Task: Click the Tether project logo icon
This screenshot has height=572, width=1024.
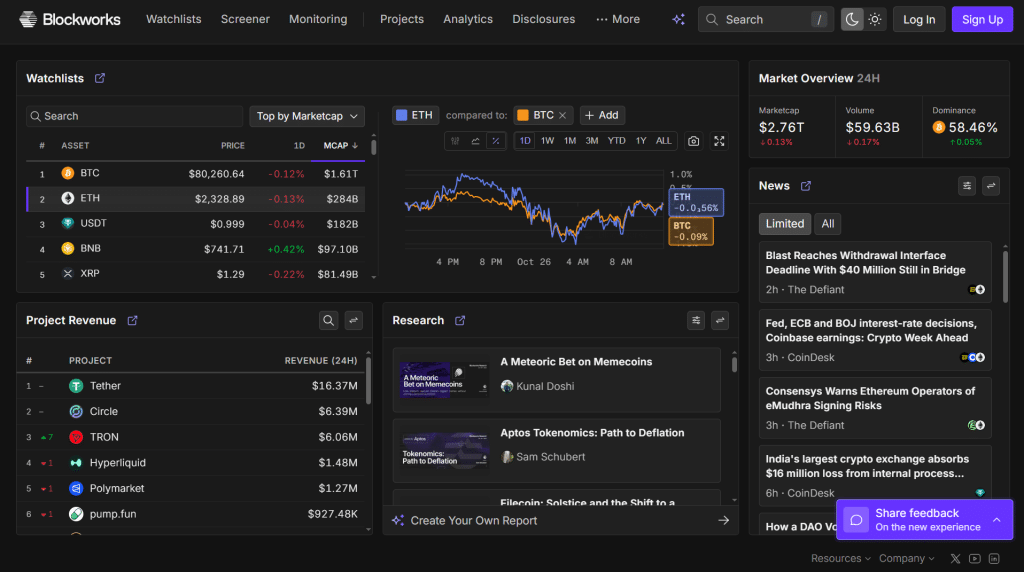Action: pyautogui.click(x=76, y=386)
